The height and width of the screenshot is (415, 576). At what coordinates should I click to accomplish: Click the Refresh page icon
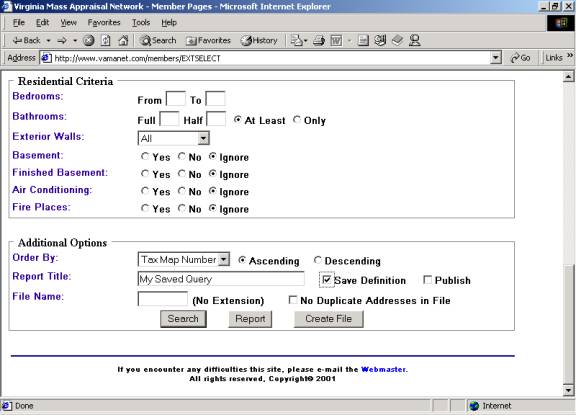click(x=106, y=40)
